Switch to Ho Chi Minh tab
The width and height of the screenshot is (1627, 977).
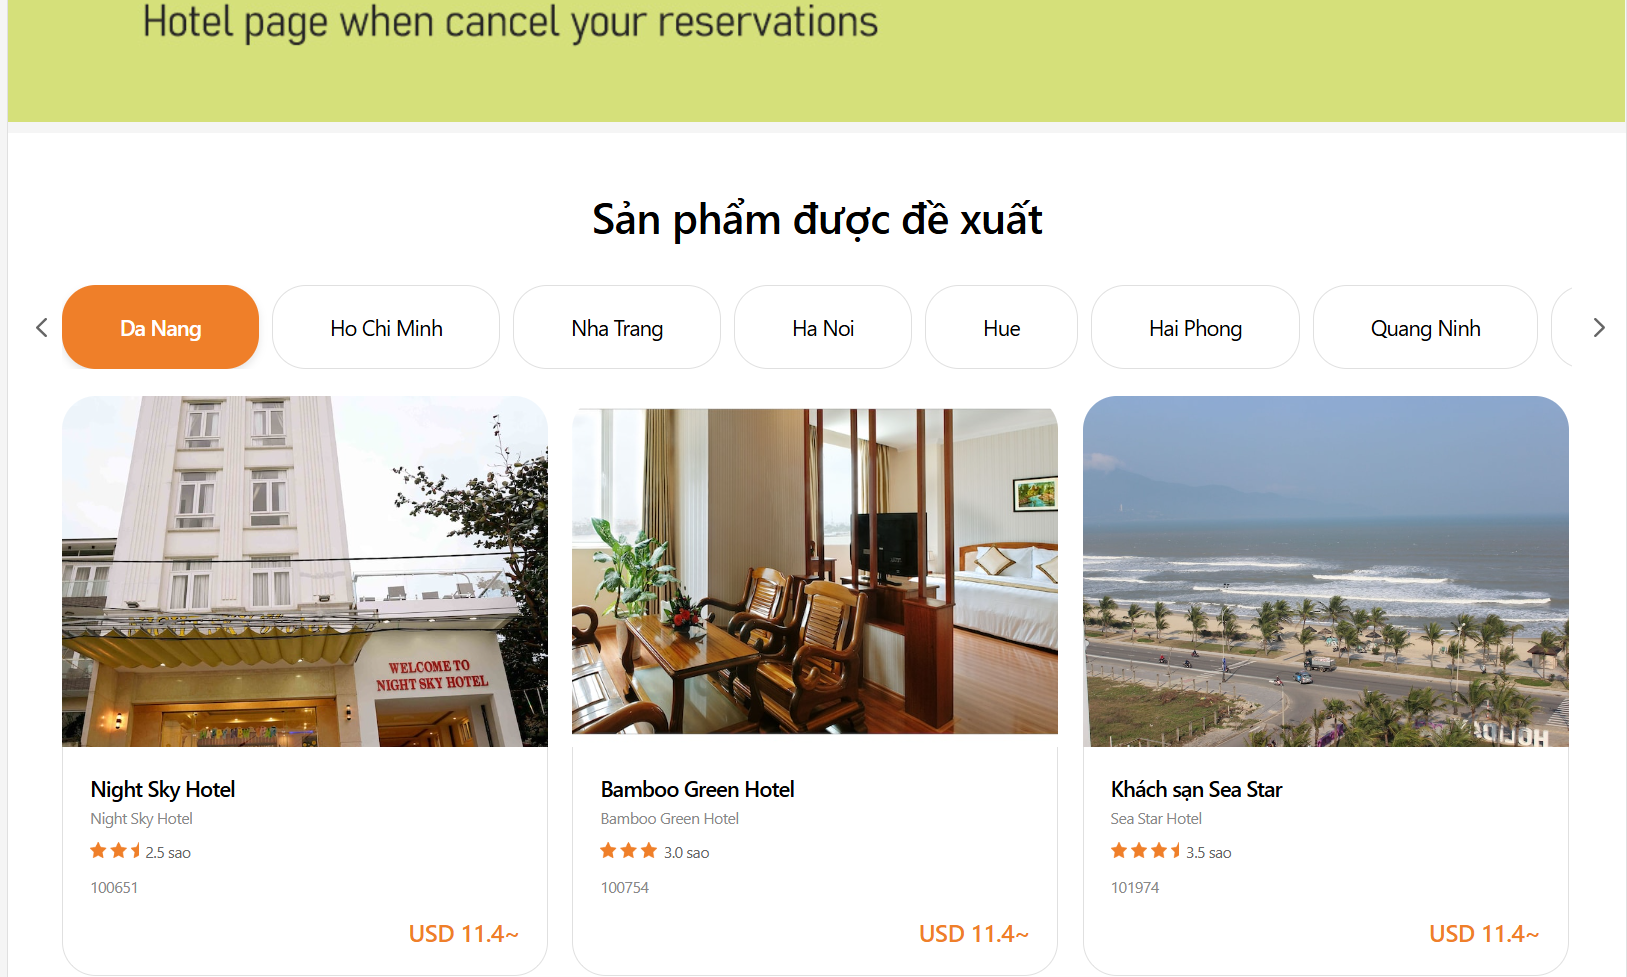point(386,328)
